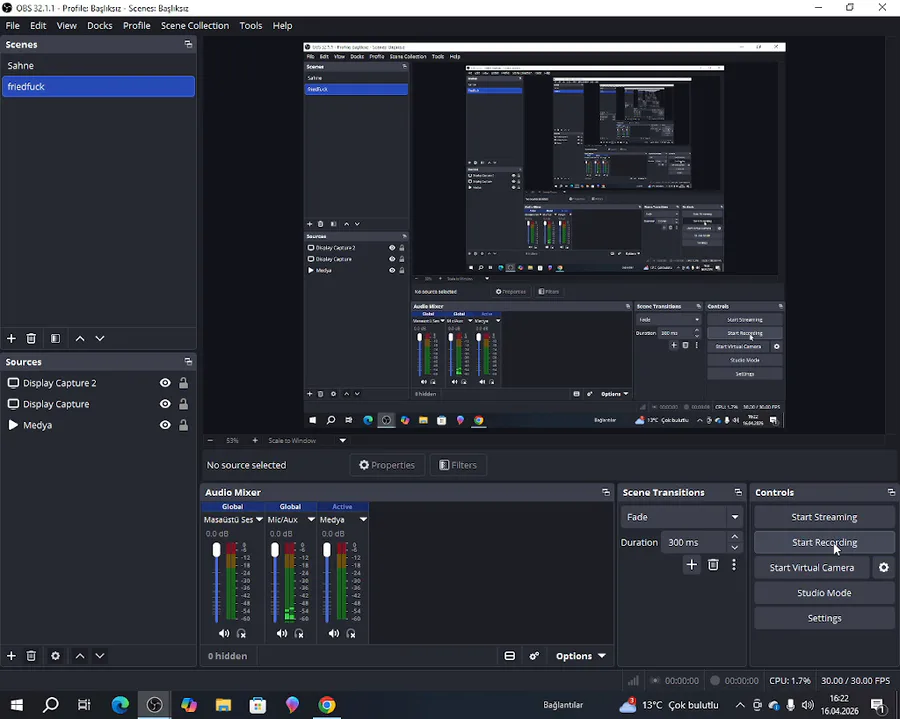Viewport: 900px width, 719px height.
Task: Hide the Medya source eye icon
Action: point(165,425)
